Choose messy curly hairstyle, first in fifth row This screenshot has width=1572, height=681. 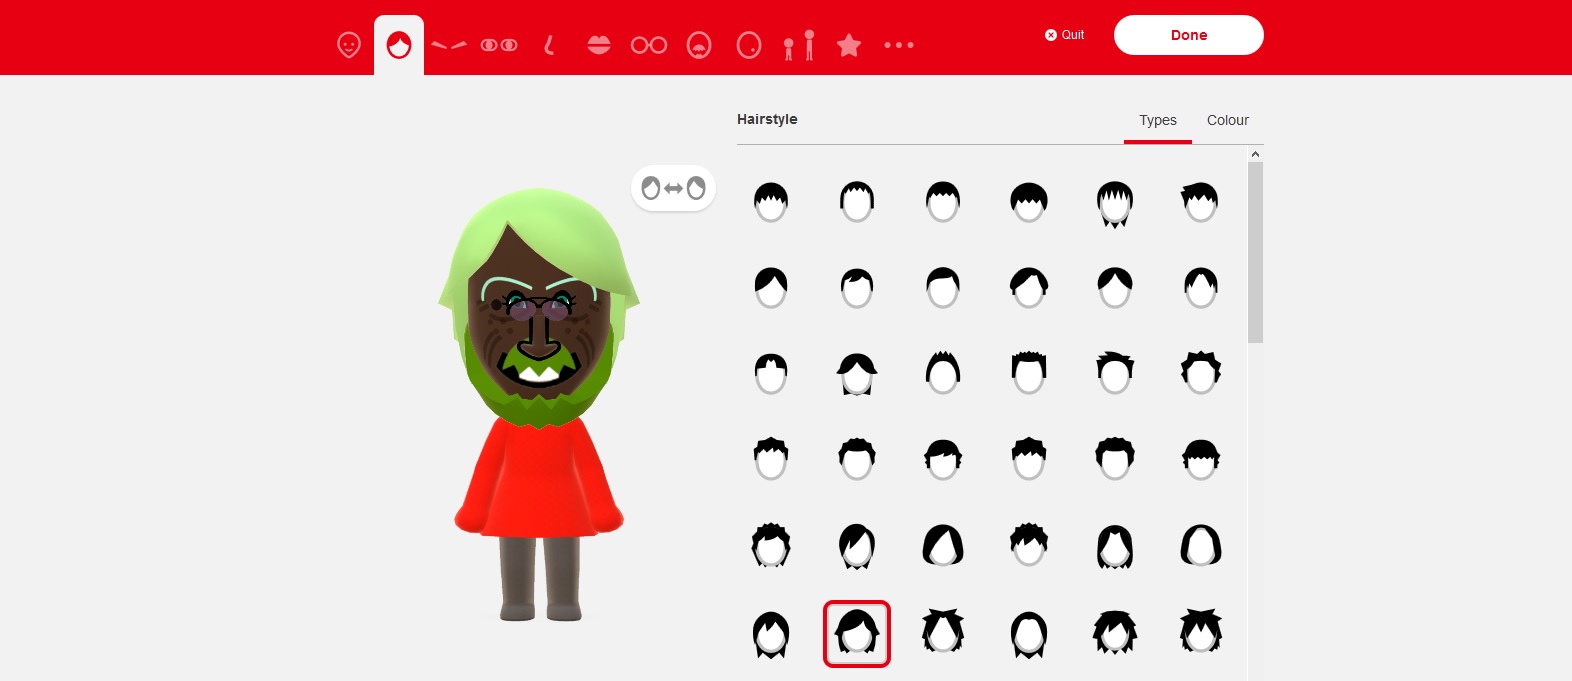tap(771, 546)
